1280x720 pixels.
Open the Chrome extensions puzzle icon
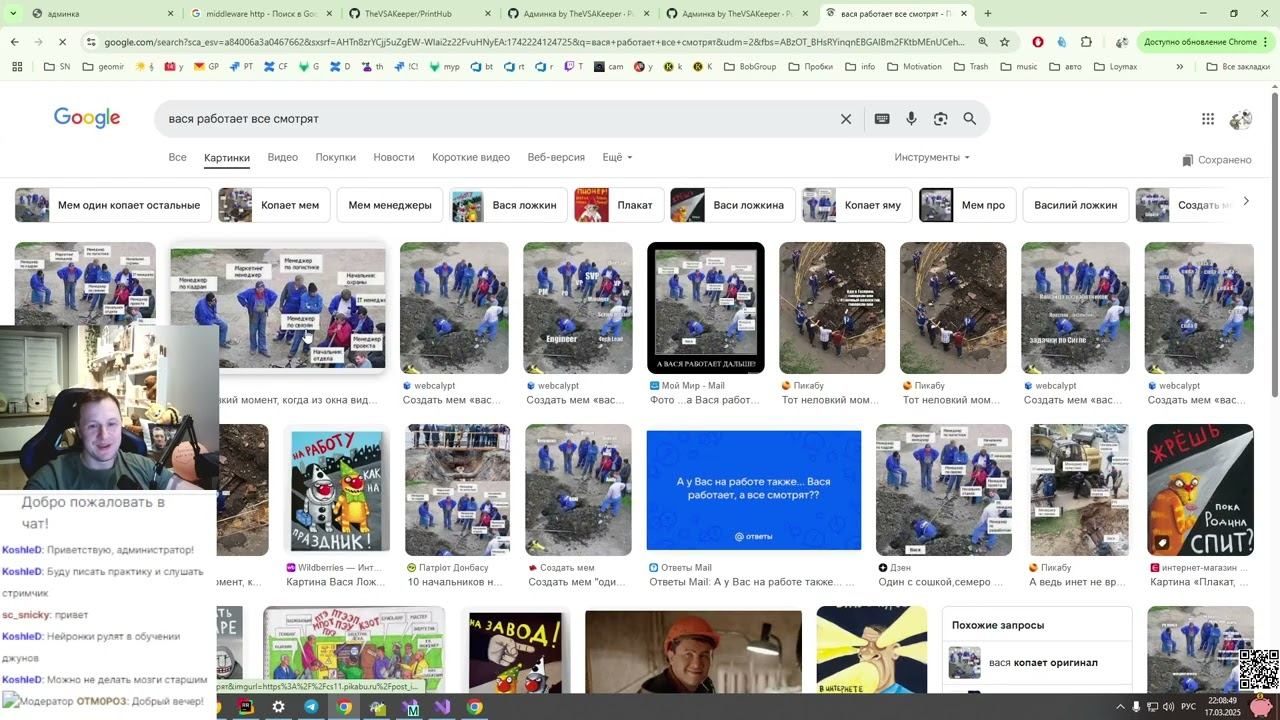click(1086, 42)
